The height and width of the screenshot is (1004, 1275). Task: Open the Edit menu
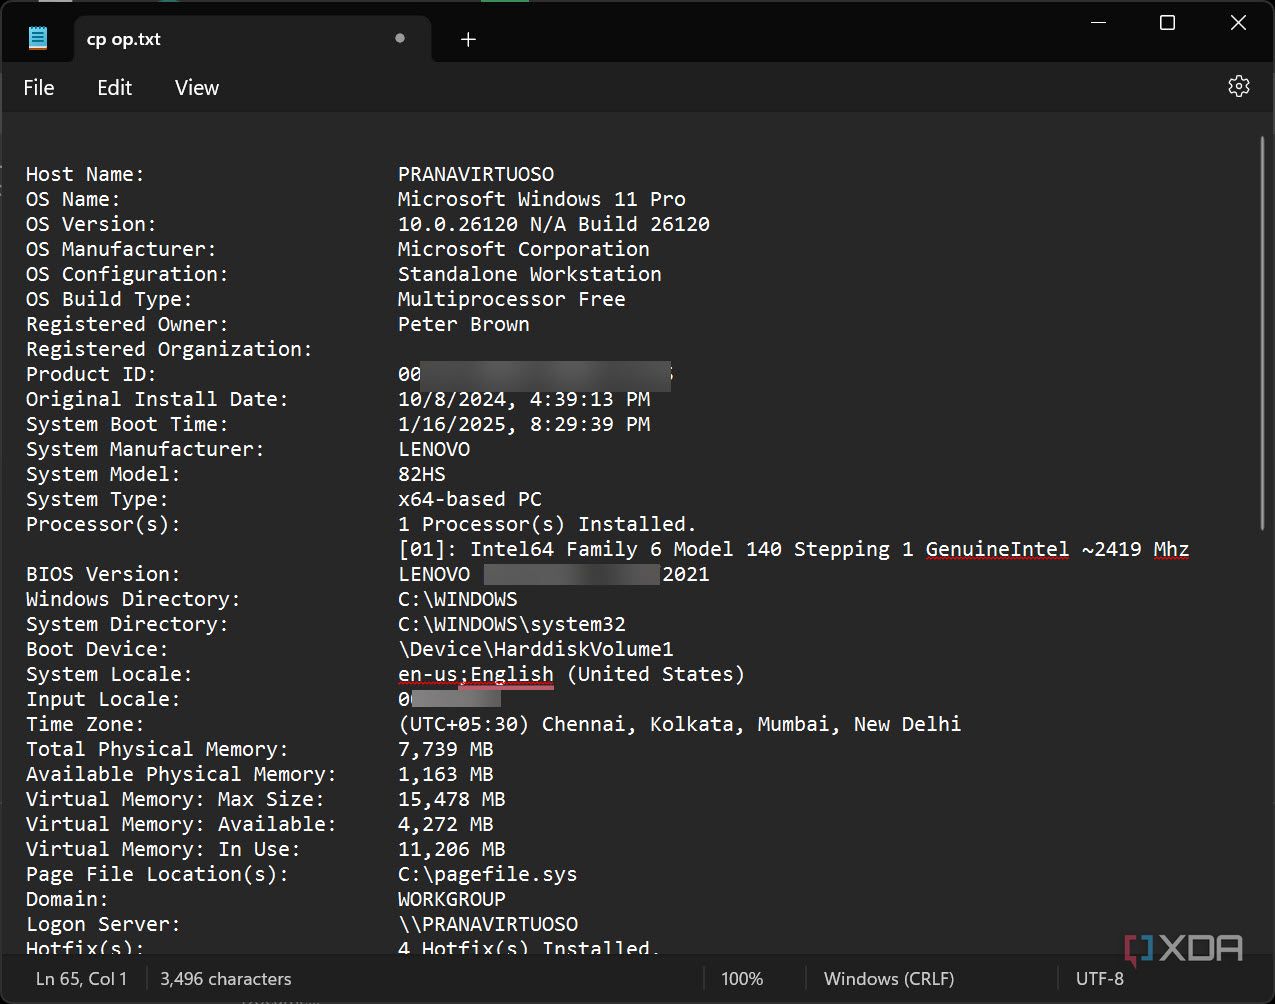(114, 88)
